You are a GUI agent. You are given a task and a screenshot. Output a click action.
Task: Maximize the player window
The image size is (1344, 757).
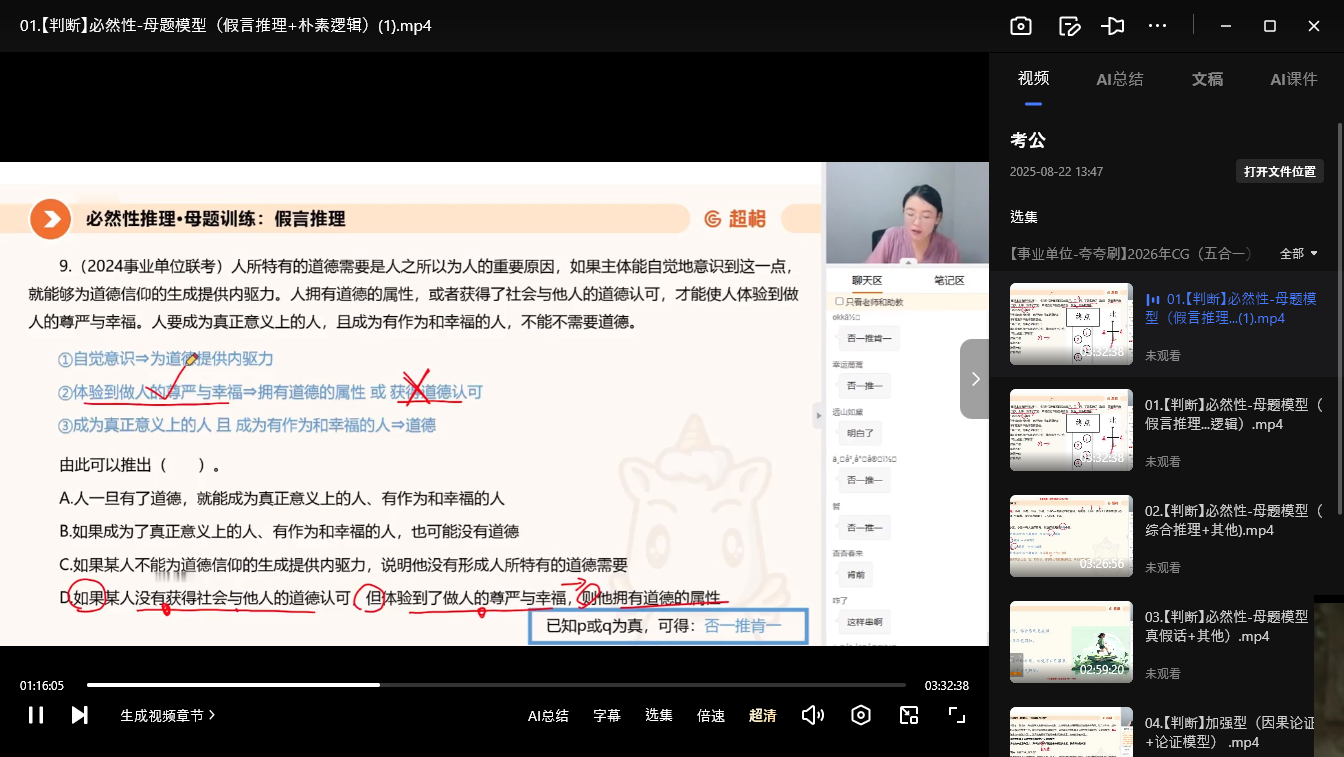[x=1270, y=26]
